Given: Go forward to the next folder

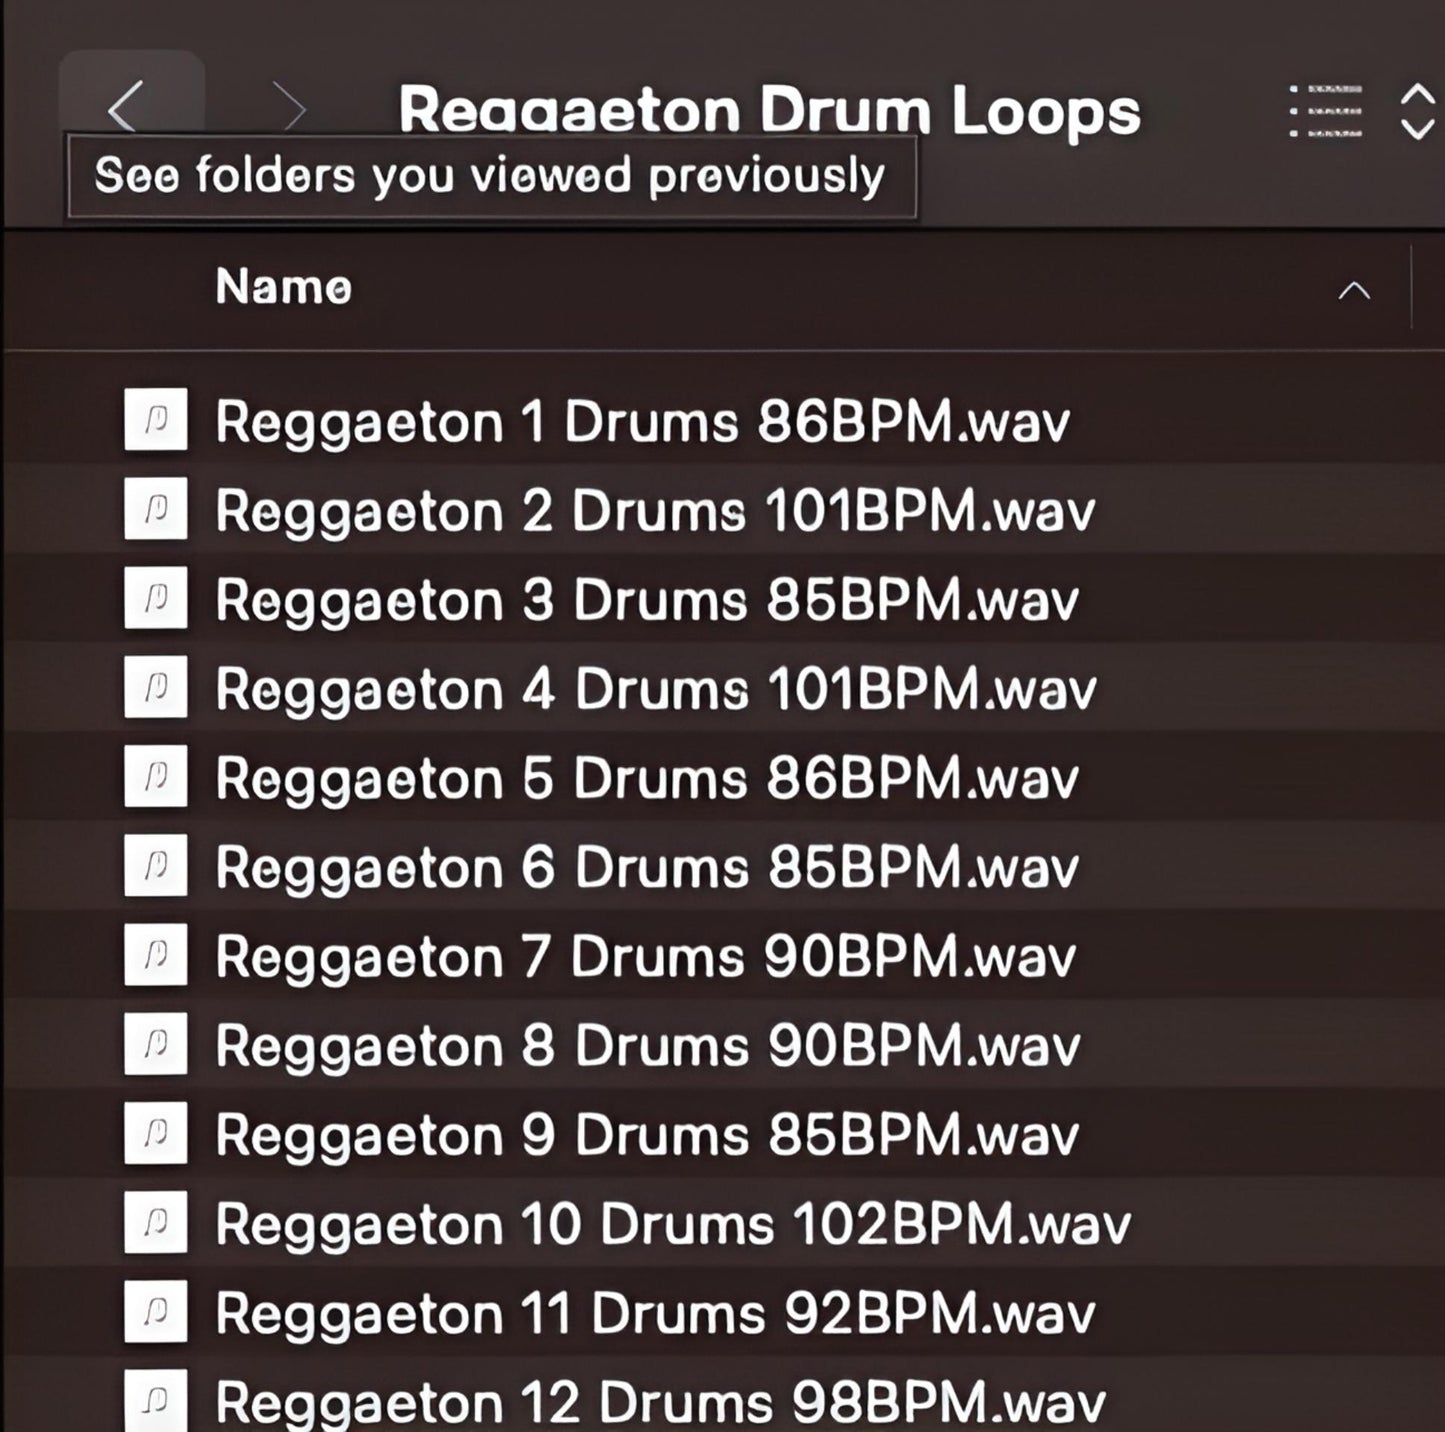Looking at the screenshot, I should click(289, 107).
